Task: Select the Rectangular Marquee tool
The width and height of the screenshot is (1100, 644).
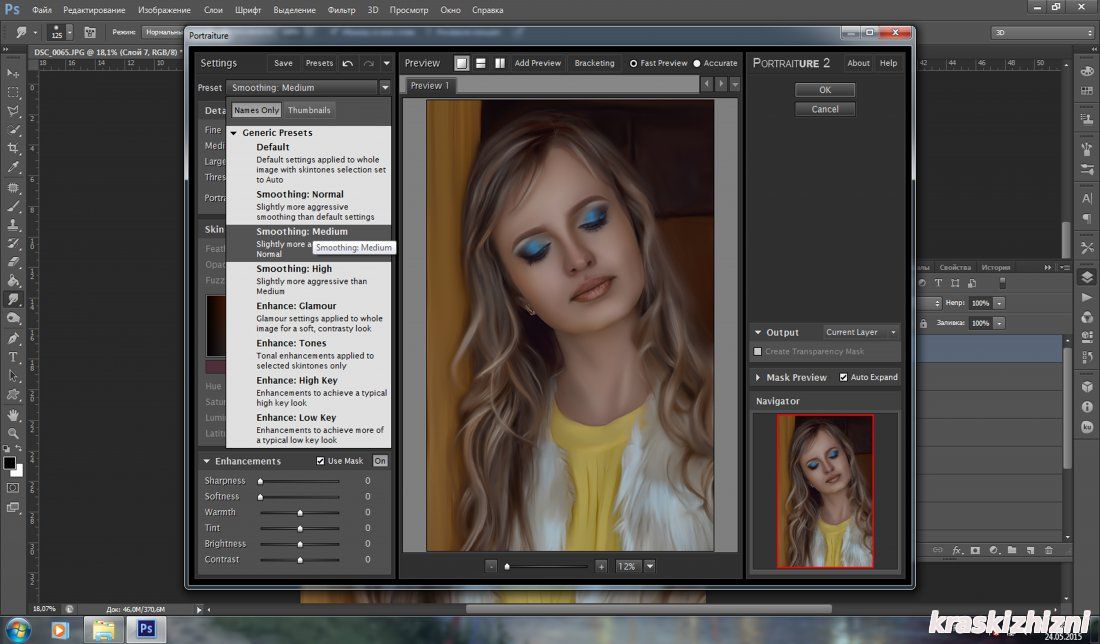Action: (x=13, y=92)
